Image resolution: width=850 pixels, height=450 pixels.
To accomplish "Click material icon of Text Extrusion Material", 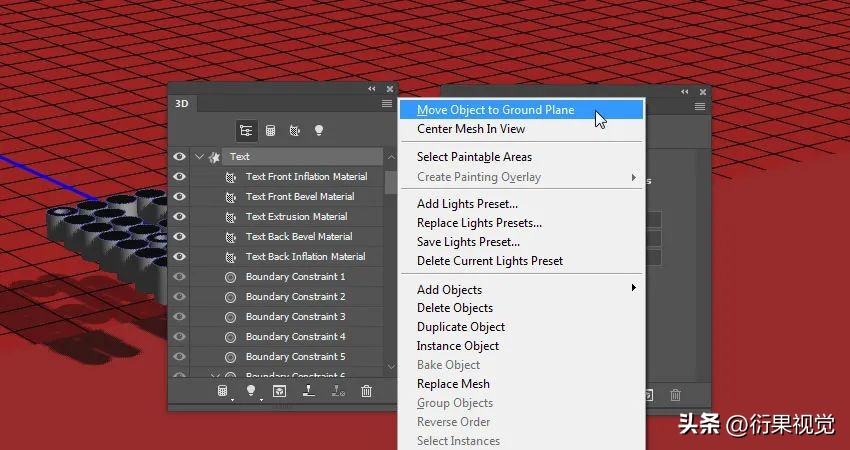I will coord(230,217).
